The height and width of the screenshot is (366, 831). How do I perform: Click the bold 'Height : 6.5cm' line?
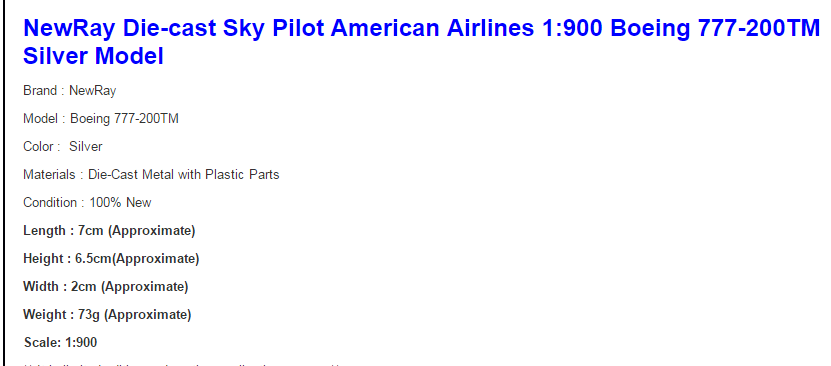coord(111,259)
